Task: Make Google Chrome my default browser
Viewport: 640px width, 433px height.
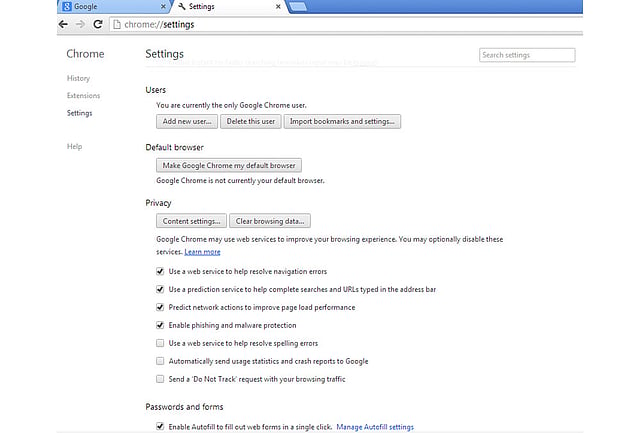Action: [229, 165]
